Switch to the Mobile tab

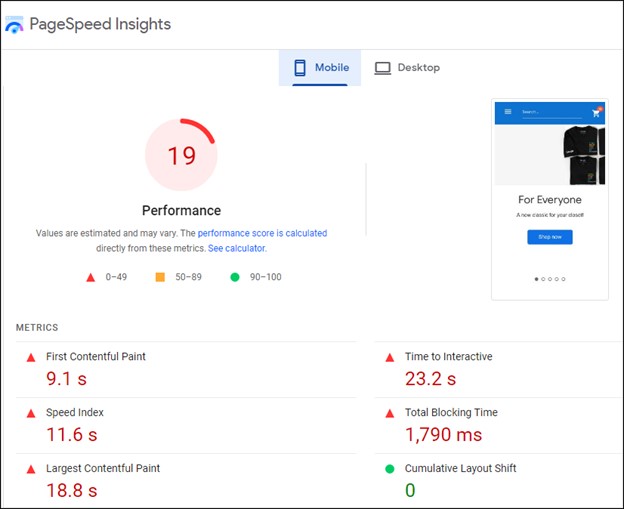point(320,68)
